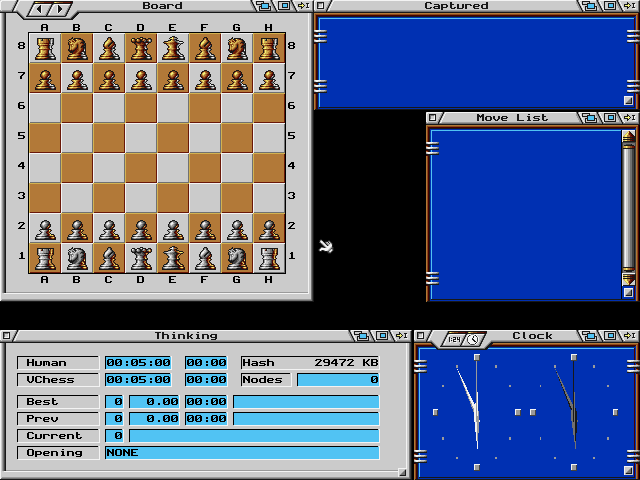This screenshot has width=640, height=480.
Task: Click the left analog clock face
Action: pyautogui.click(x=477, y=412)
